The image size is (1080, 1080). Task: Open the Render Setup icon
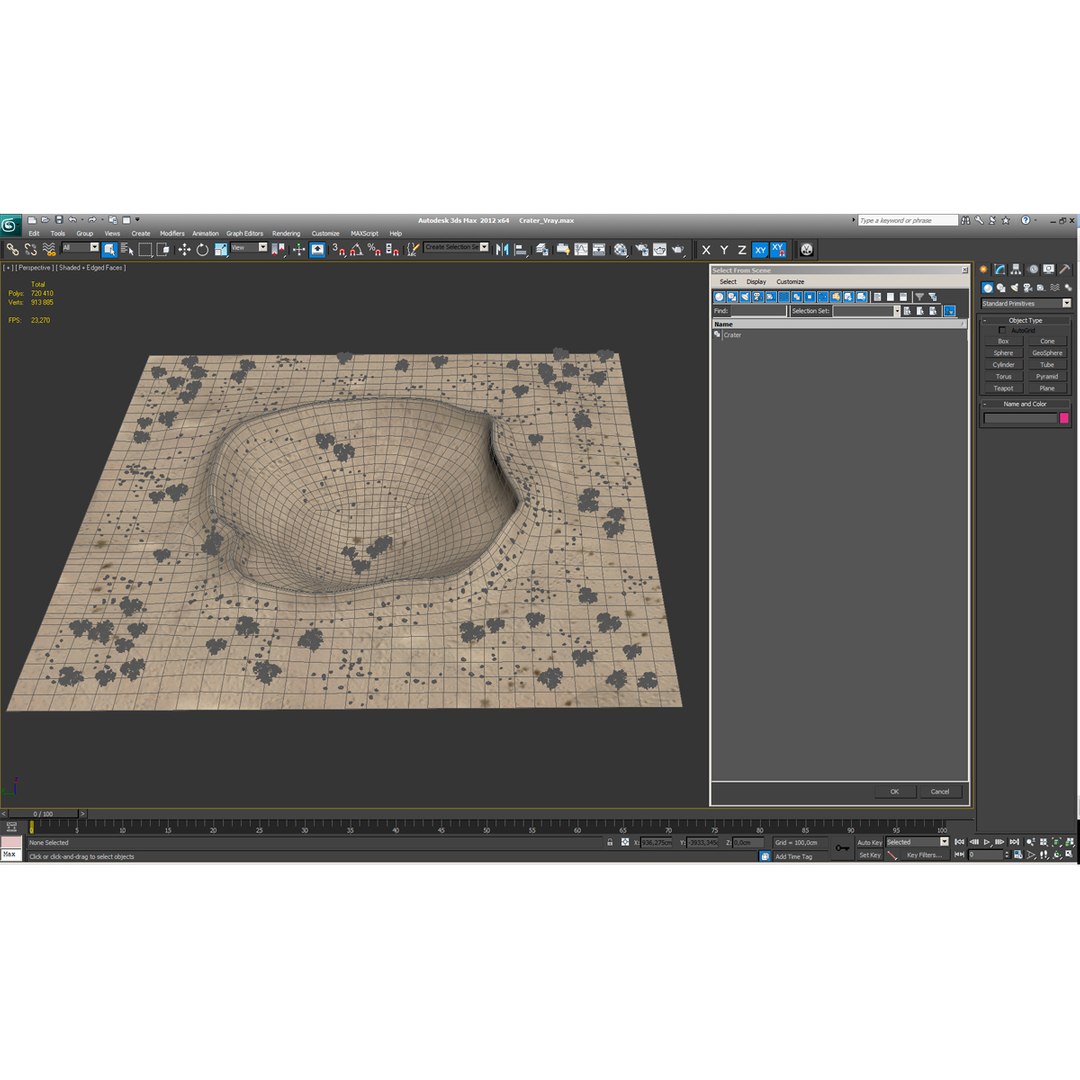point(642,249)
